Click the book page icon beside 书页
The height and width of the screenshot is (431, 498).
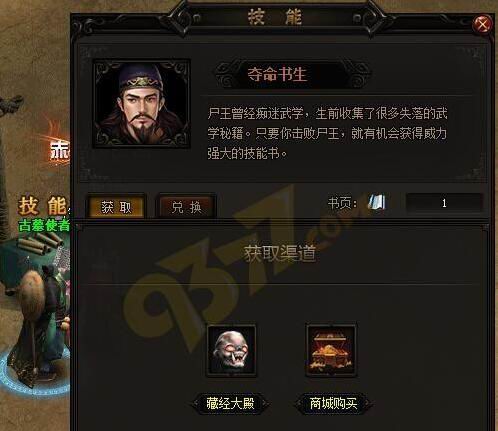click(377, 202)
